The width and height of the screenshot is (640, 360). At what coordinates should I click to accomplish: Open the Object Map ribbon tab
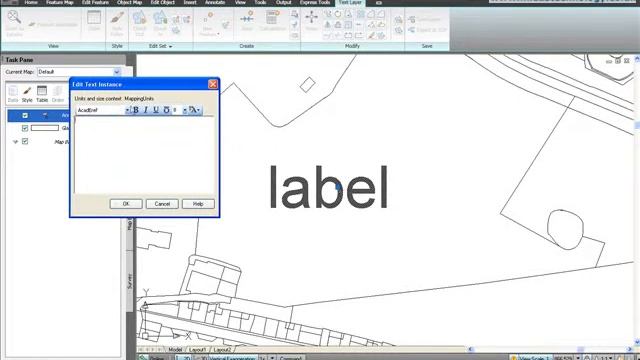(x=129, y=2)
